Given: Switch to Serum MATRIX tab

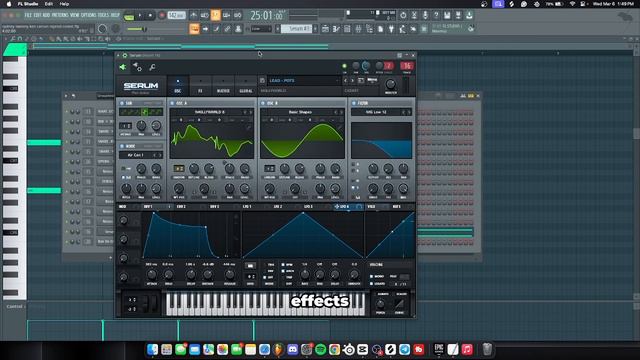Looking at the screenshot, I should click(223, 86).
